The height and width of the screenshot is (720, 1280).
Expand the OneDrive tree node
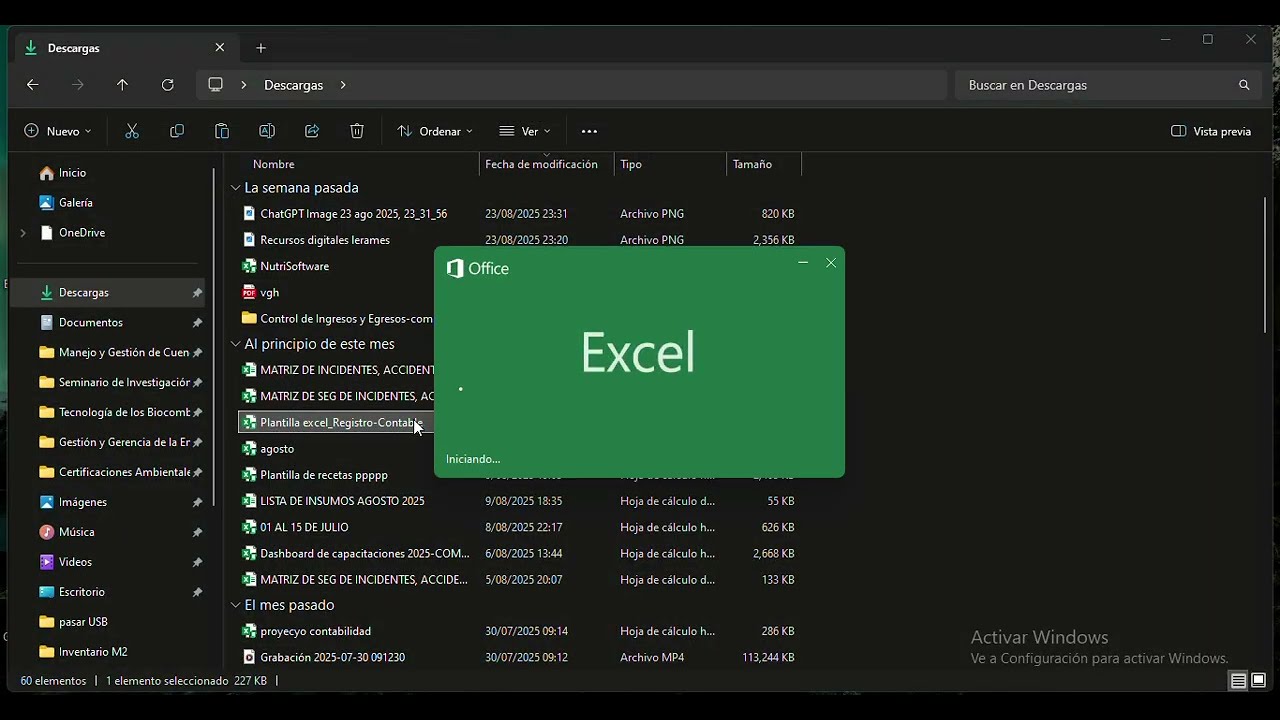click(x=23, y=233)
